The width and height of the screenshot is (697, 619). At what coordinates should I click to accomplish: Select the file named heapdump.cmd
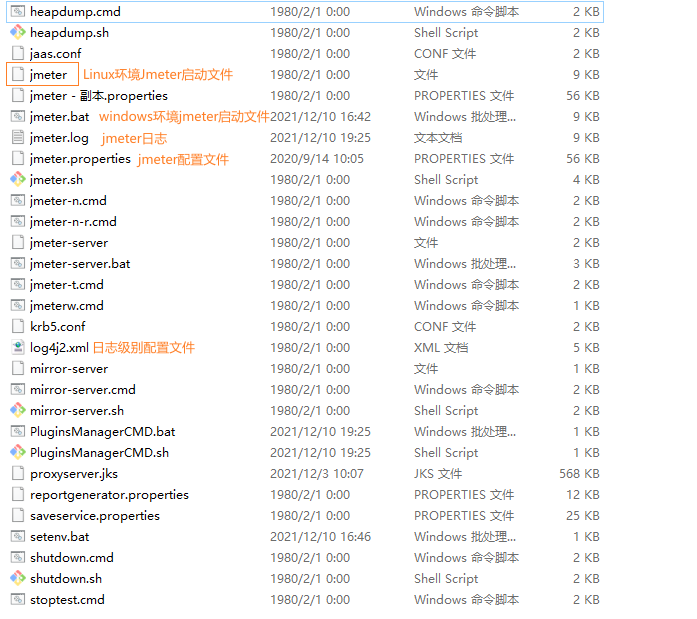[75, 12]
